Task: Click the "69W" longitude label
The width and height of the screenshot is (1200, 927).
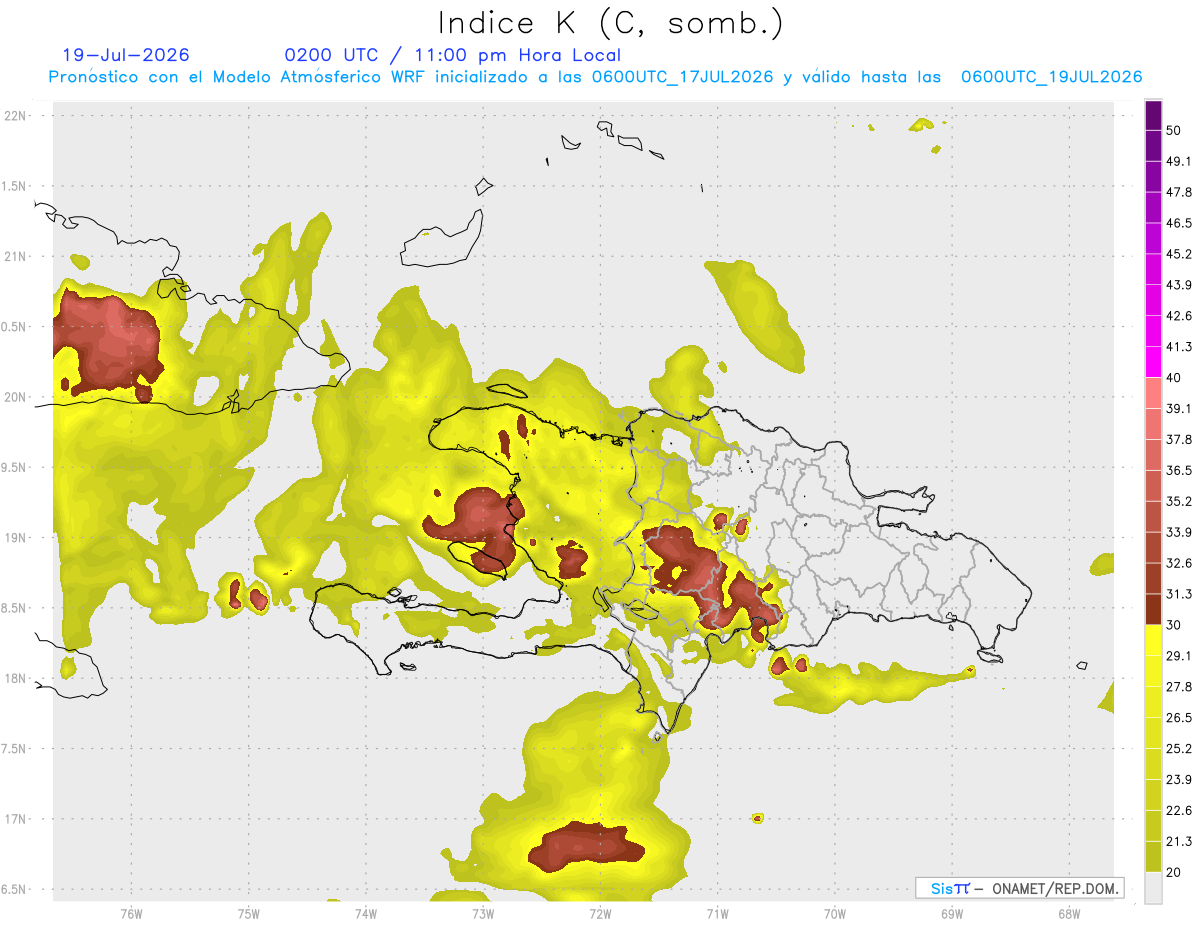Action: tap(952, 913)
